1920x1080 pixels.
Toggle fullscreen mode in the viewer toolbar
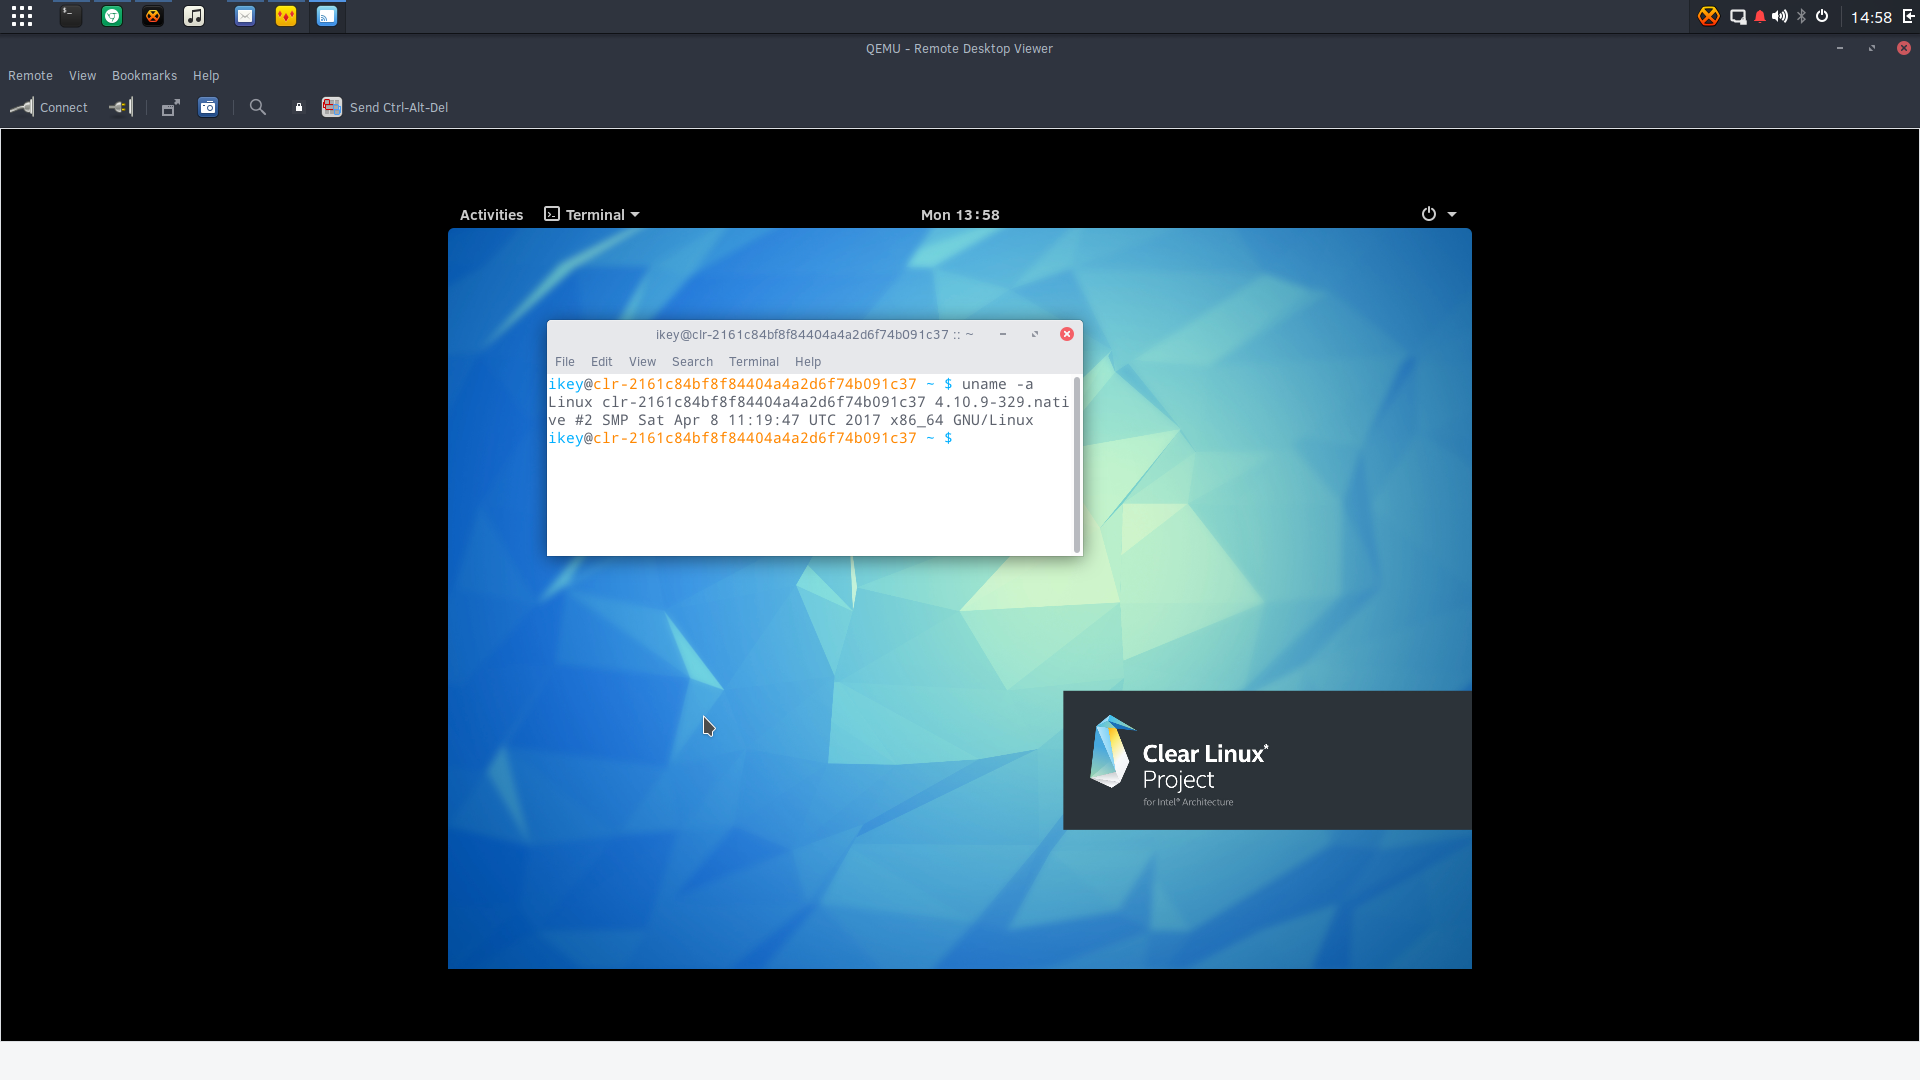(x=171, y=107)
